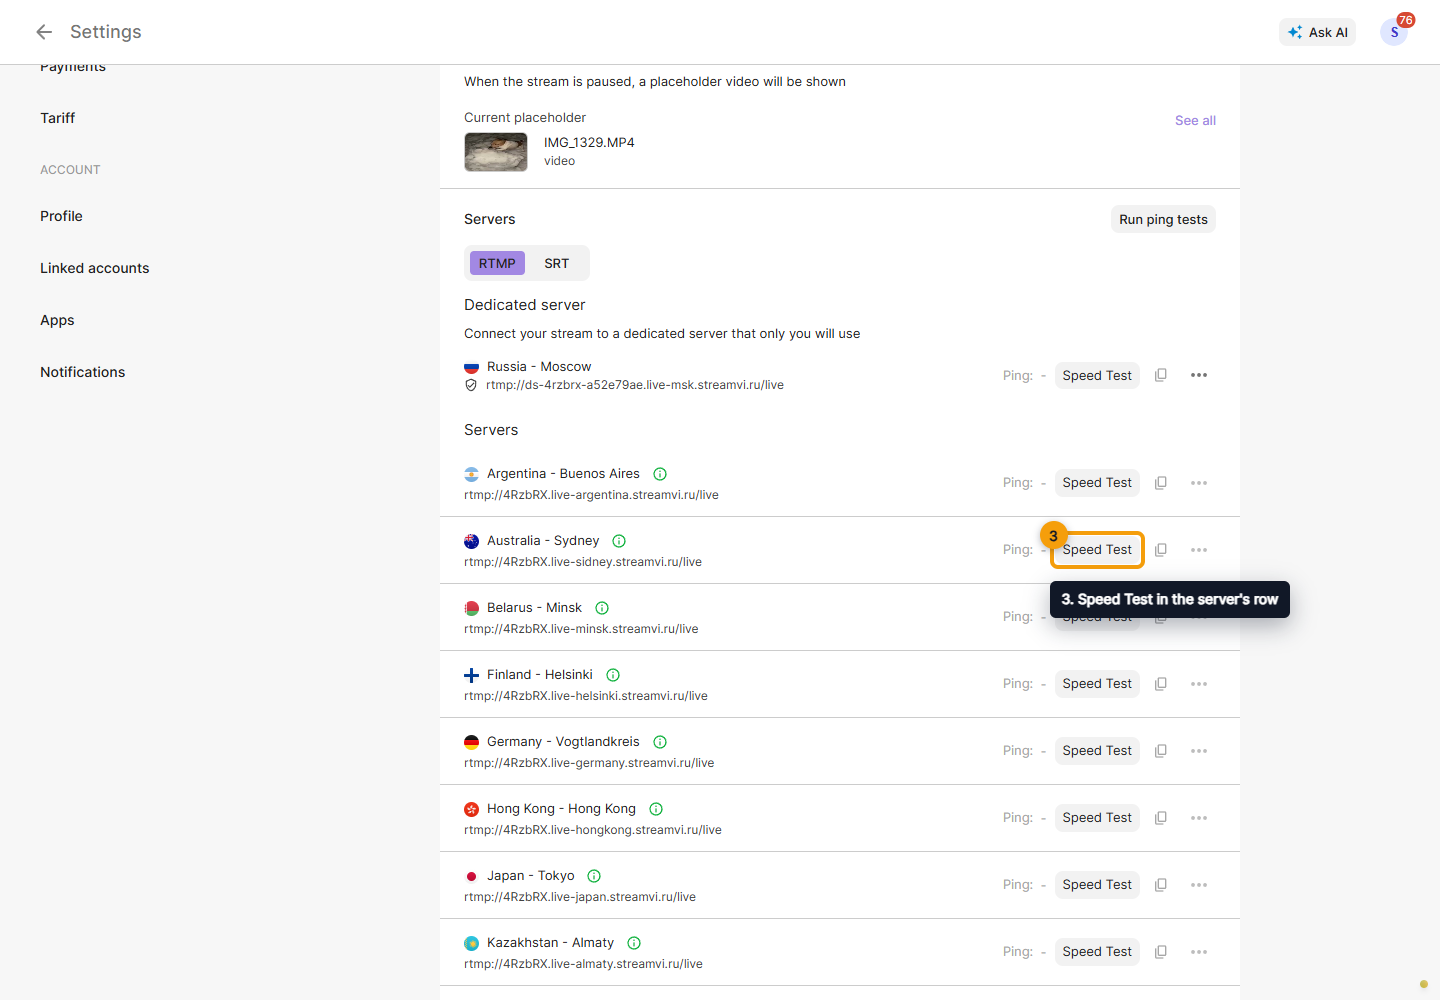Open more options for Japan - Tokyo

[1199, 885]
